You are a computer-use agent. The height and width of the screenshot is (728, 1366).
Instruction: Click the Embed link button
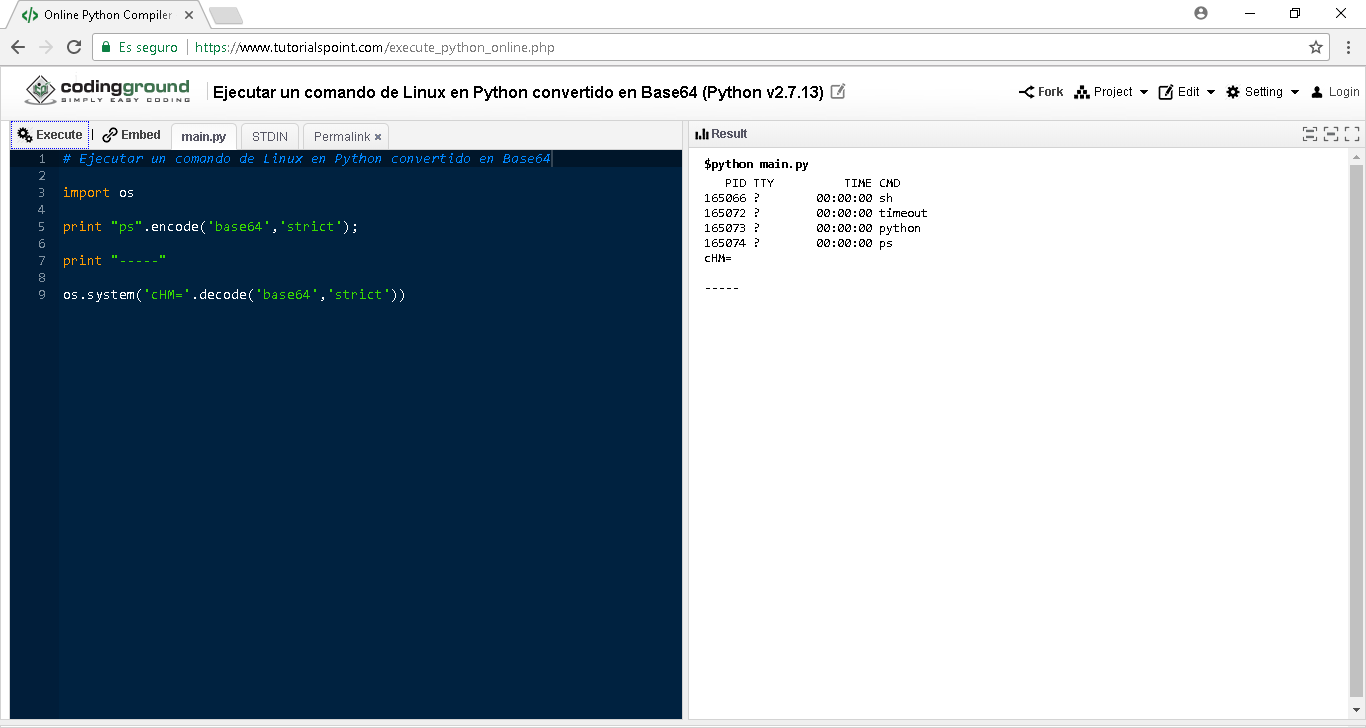click(132, 135)
